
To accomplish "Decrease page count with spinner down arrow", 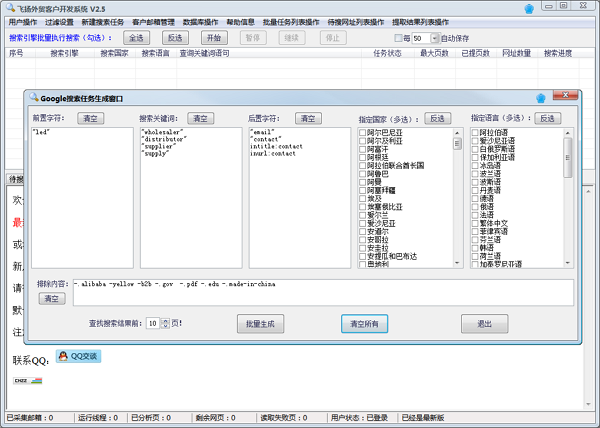I will [165, 326].
